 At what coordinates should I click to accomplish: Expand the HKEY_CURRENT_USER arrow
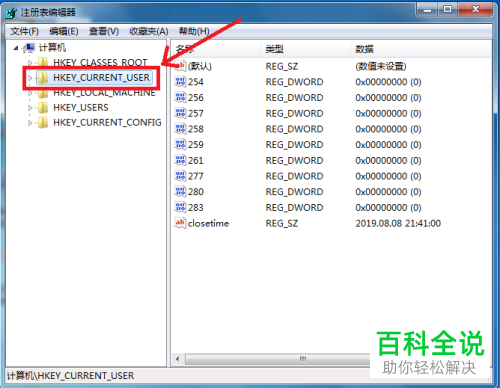pyautogui.click(x=30, y=78)
